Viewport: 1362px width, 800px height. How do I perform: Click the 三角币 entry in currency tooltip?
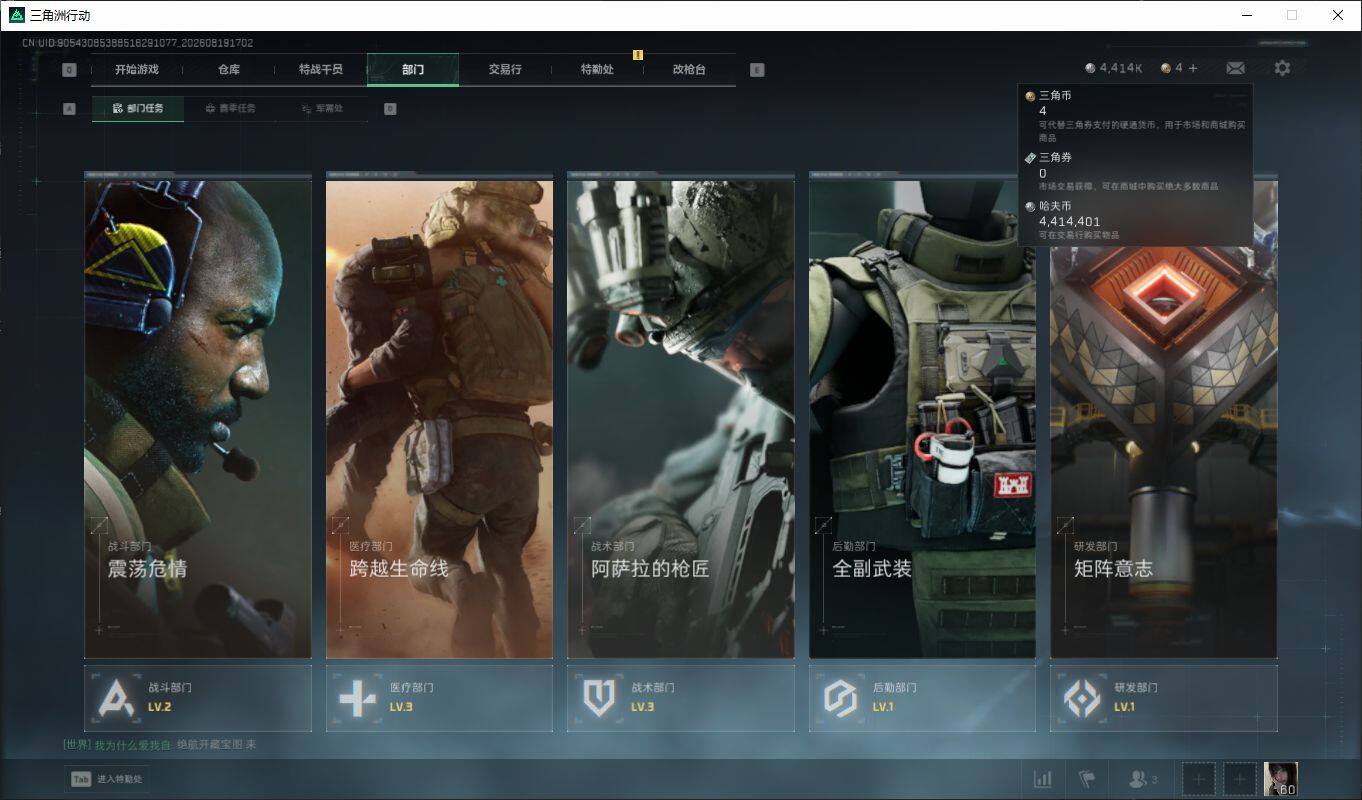pyautogui.click(x=1135, y=115)
